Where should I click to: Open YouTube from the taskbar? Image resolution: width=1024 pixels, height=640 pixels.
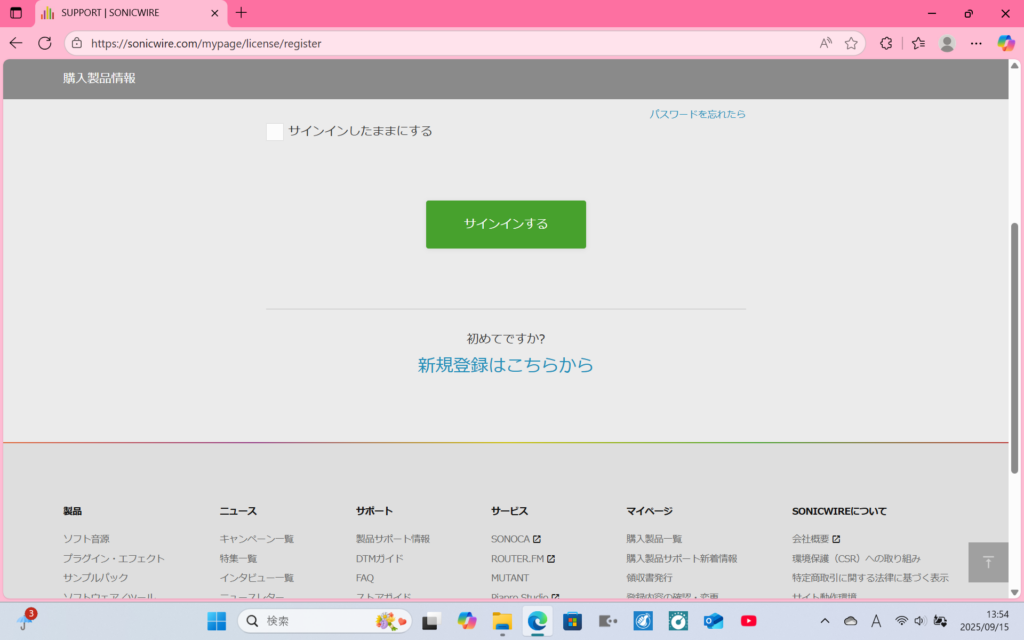tap(748, 621)
